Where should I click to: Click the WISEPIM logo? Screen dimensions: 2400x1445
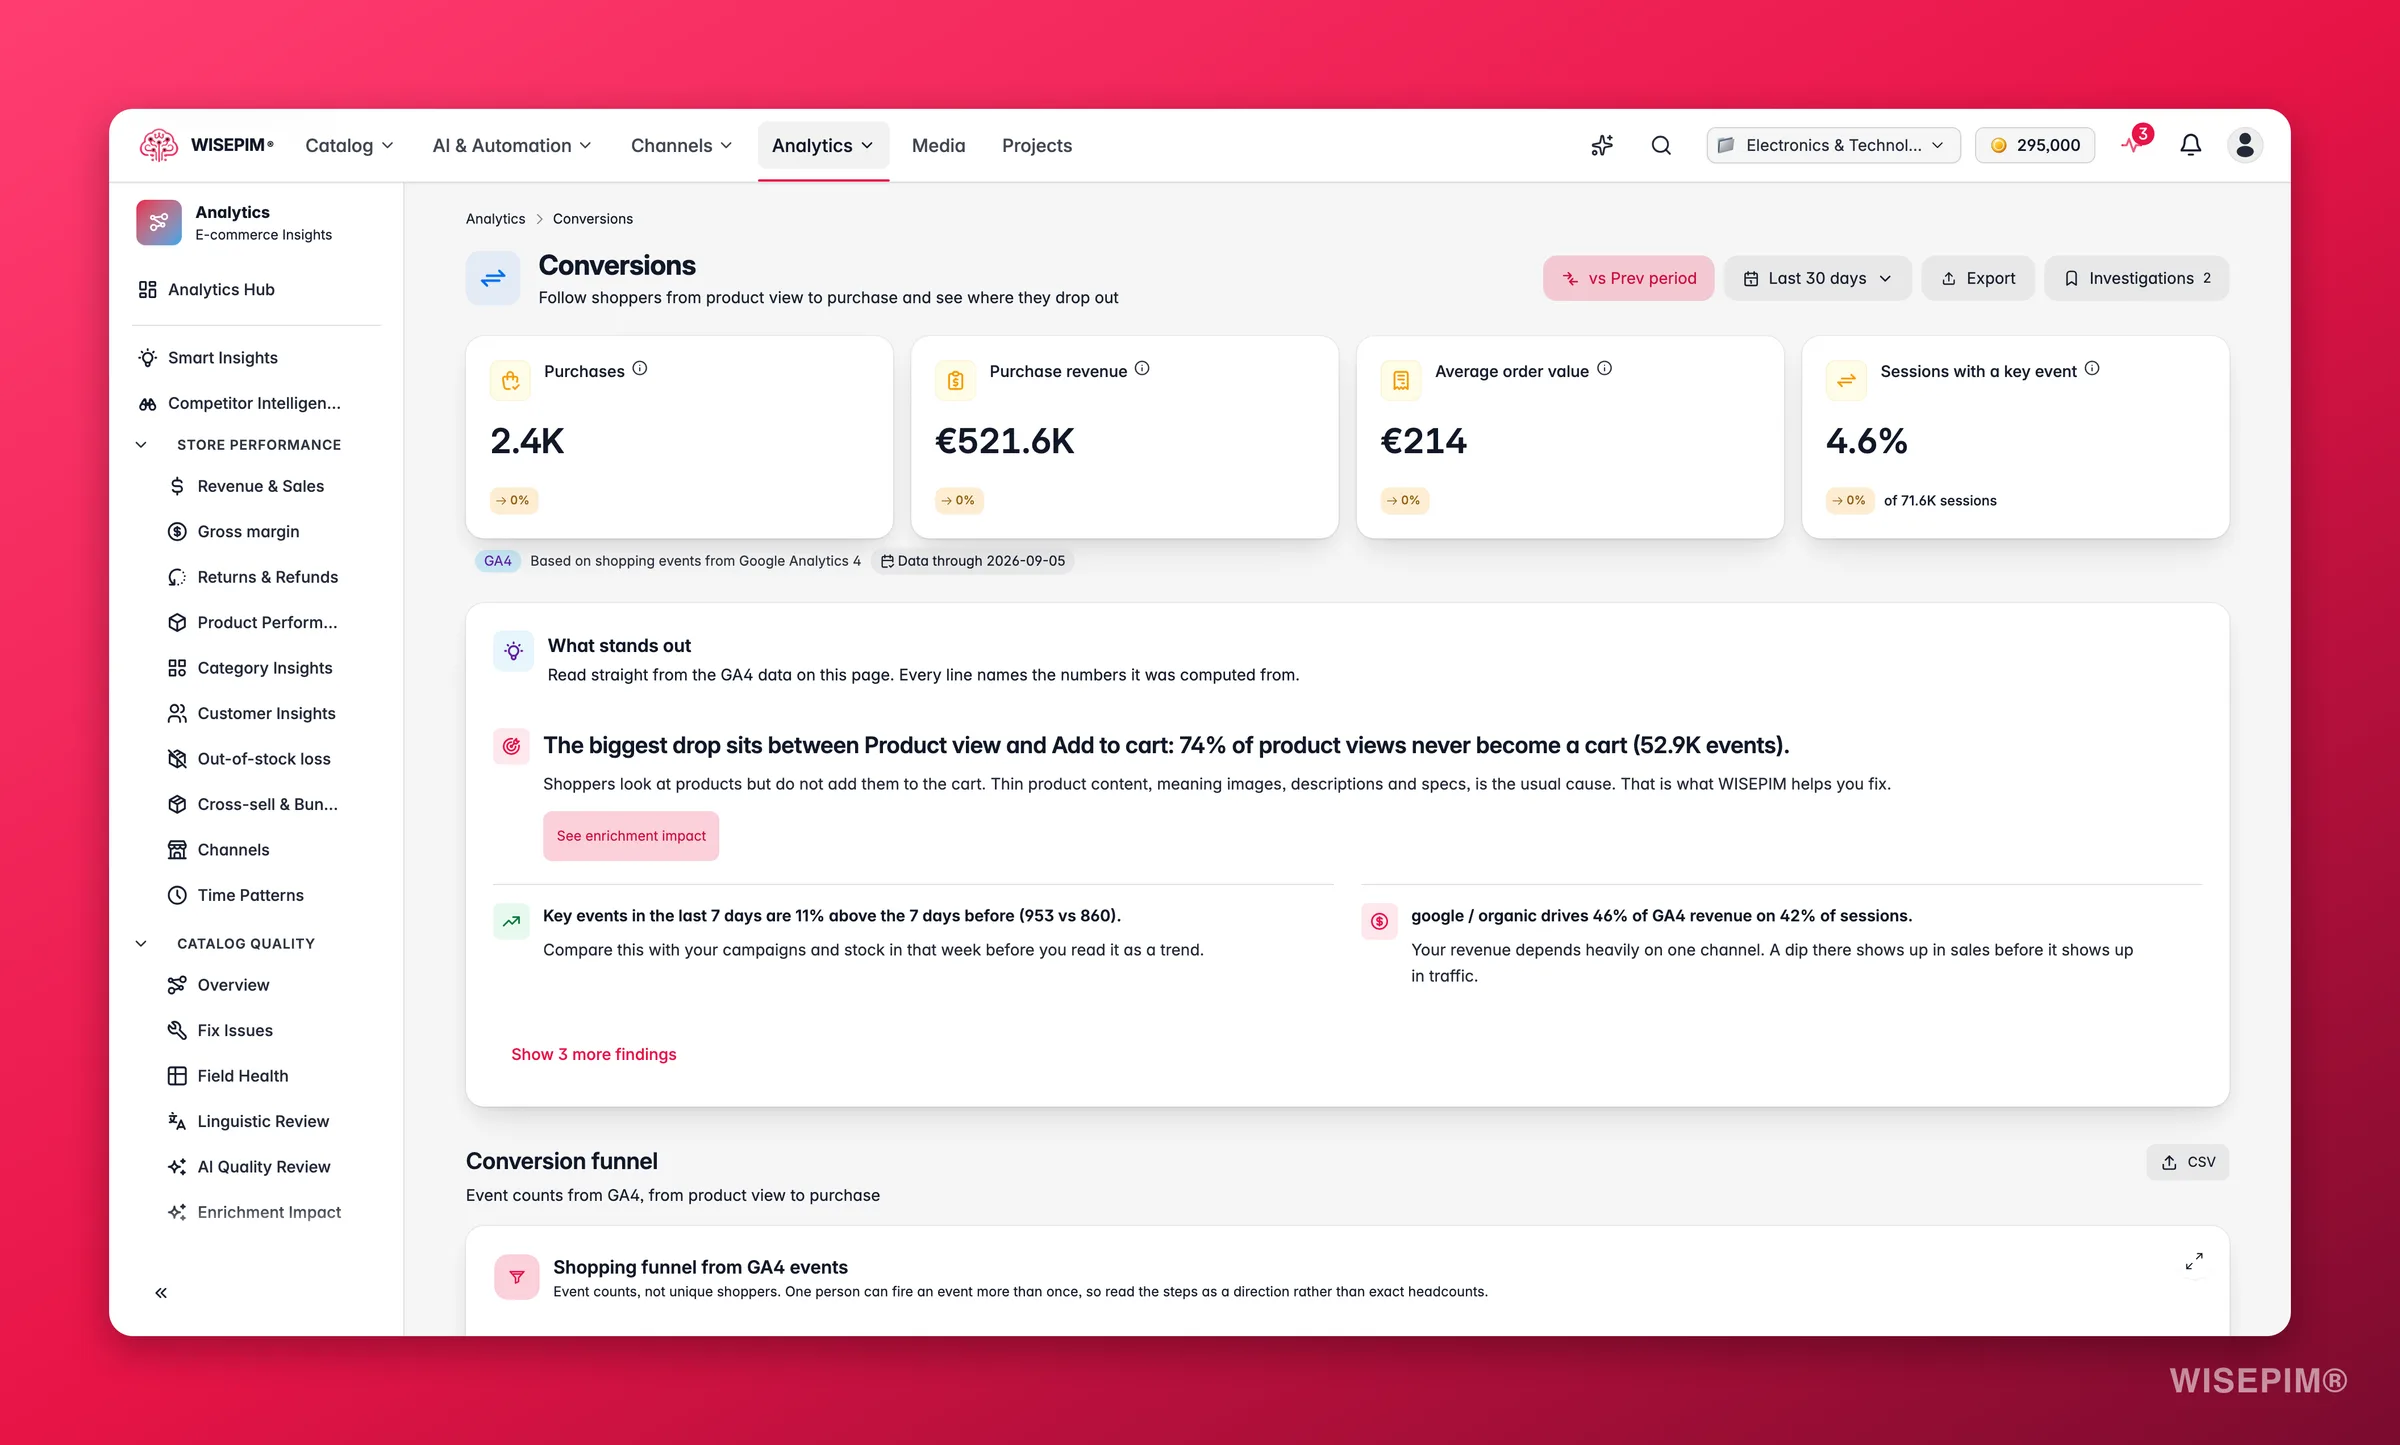tap(206, 145)
